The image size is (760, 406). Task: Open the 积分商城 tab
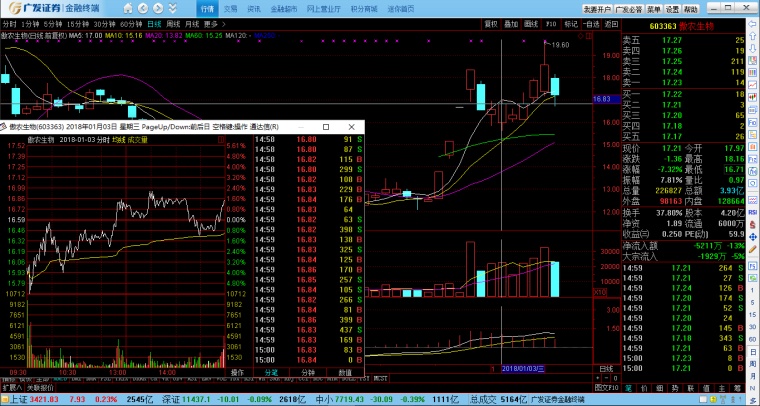[x=364, y=9]
